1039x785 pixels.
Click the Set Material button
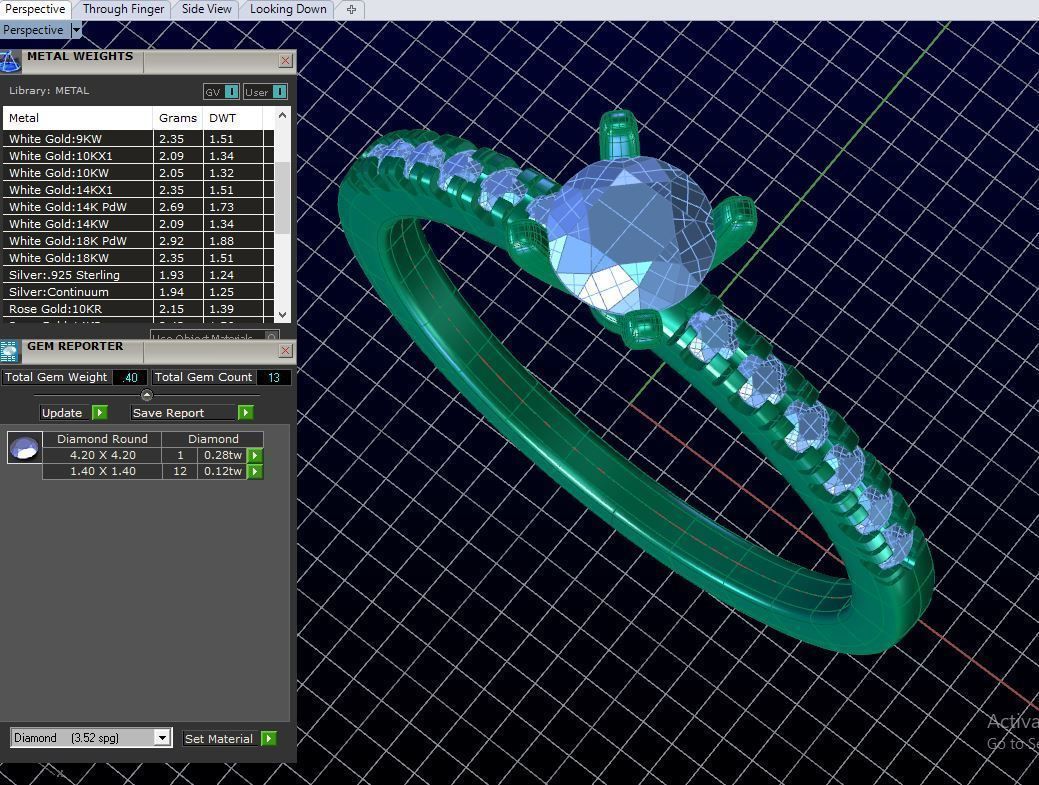tap(221, 739)
